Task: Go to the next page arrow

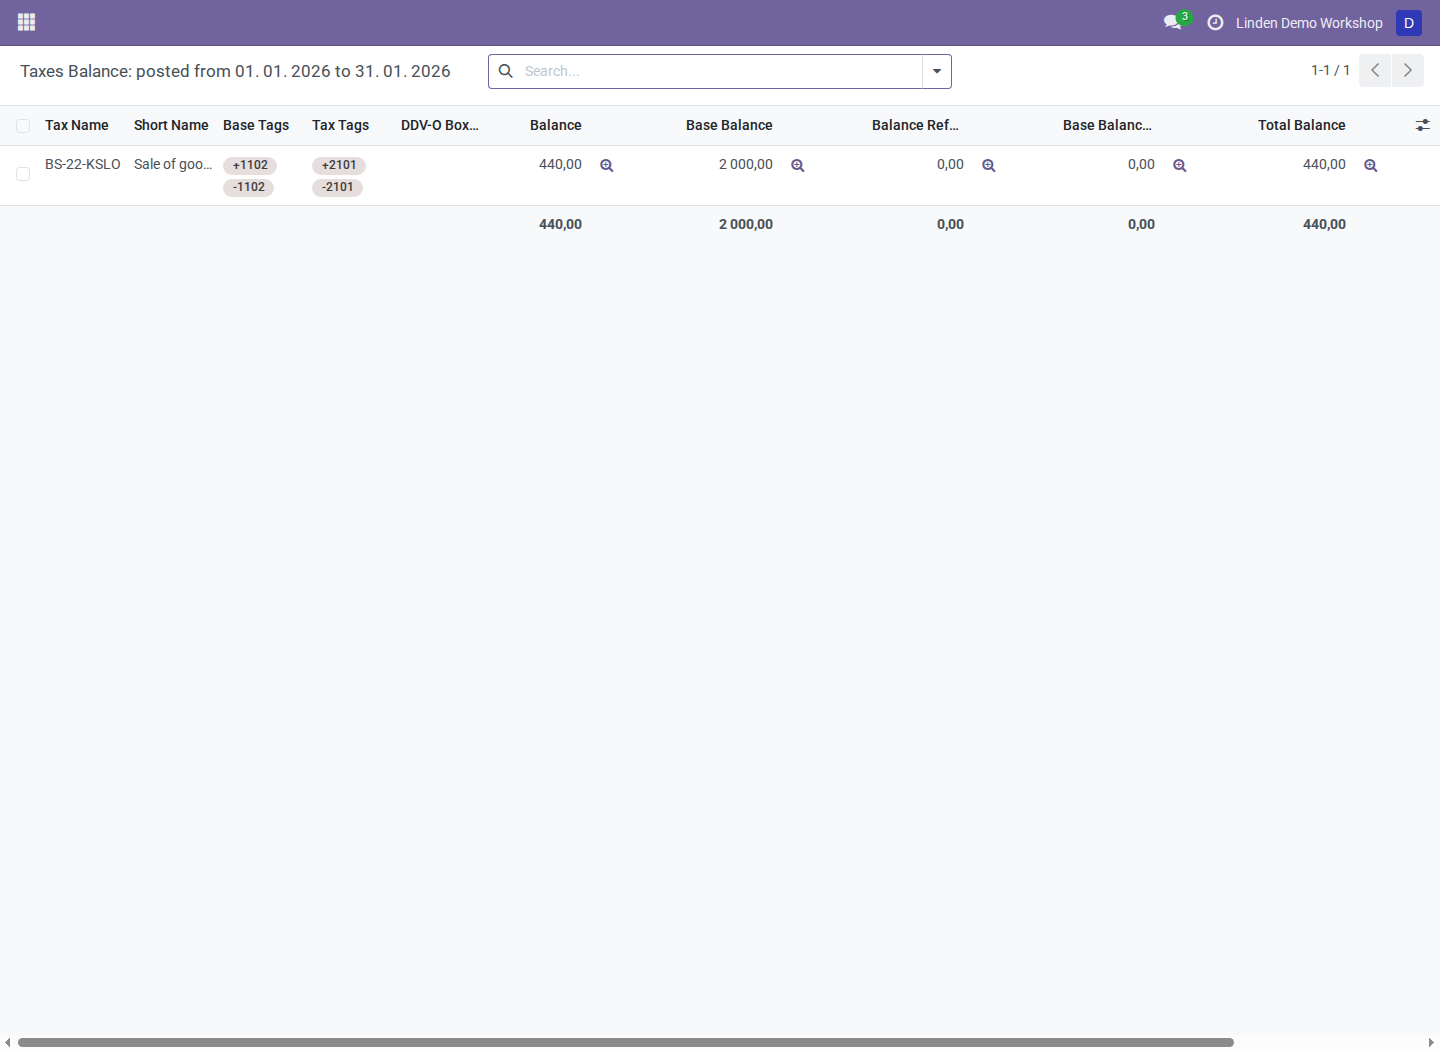Action: click(x=1408, y=71)
